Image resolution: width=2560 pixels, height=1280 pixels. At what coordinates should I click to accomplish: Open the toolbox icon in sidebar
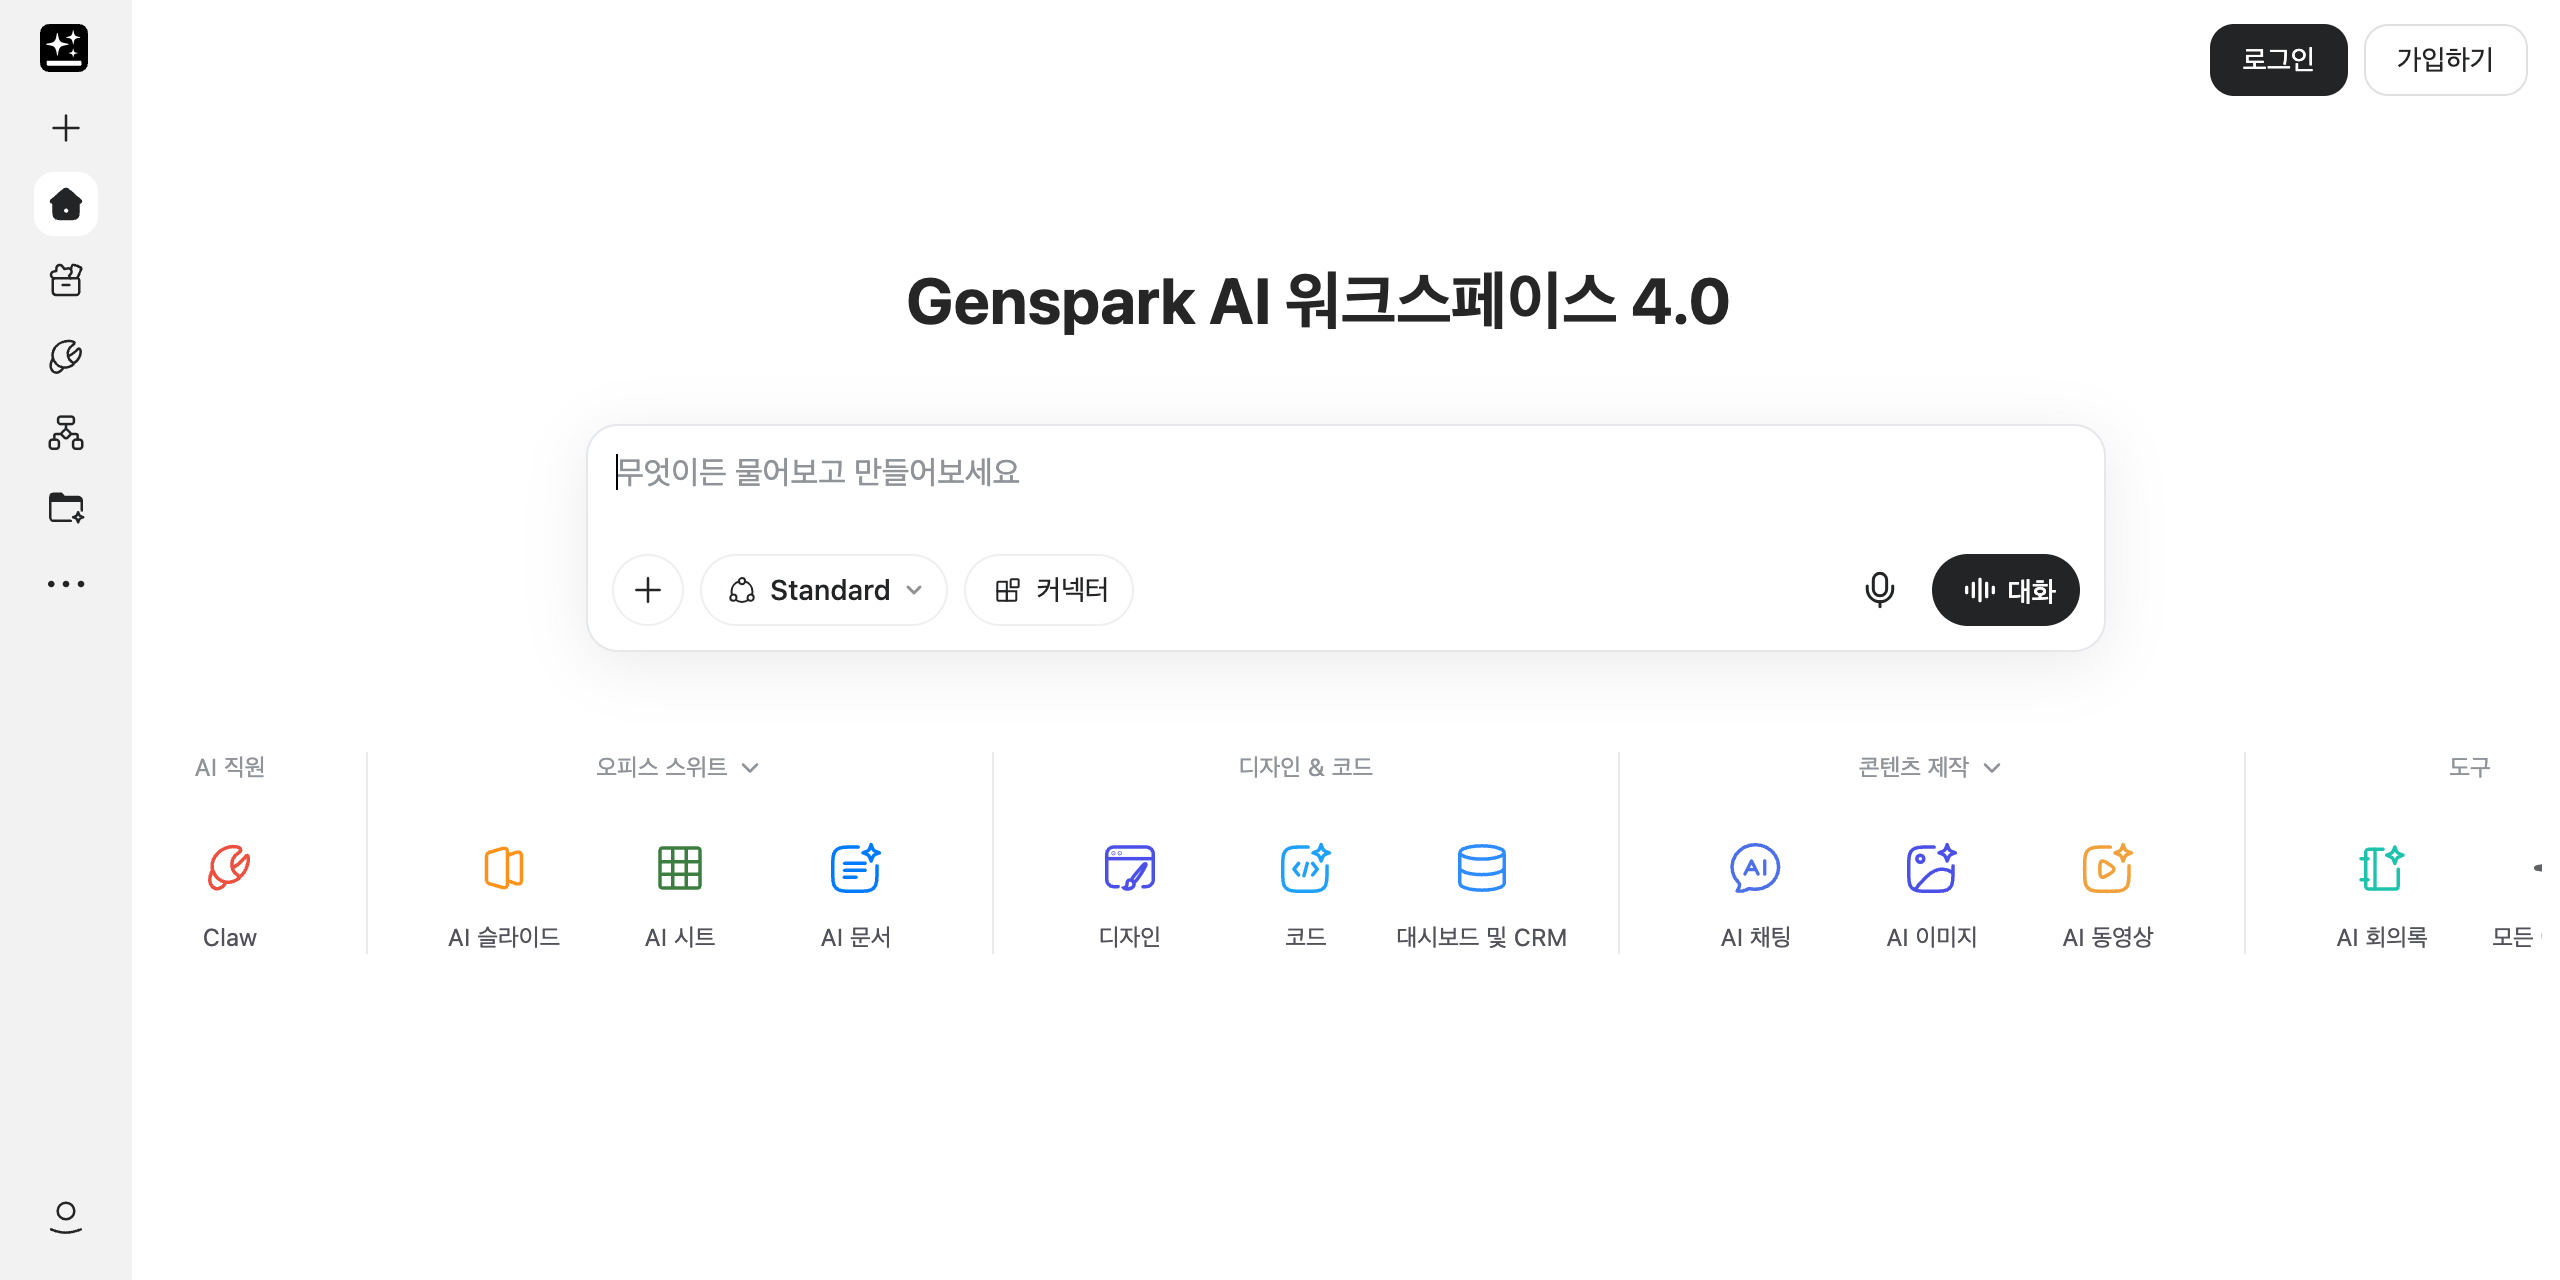(x=66, y=280)
